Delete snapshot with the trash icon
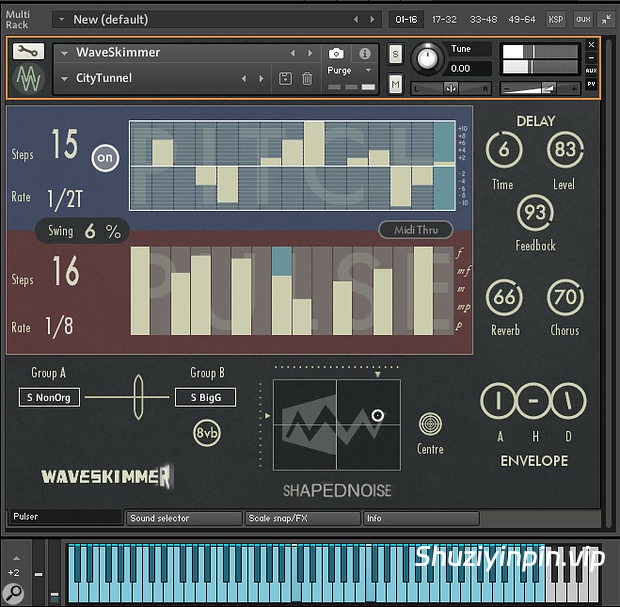This screenshot has height=607, width=620. [307, 78]
